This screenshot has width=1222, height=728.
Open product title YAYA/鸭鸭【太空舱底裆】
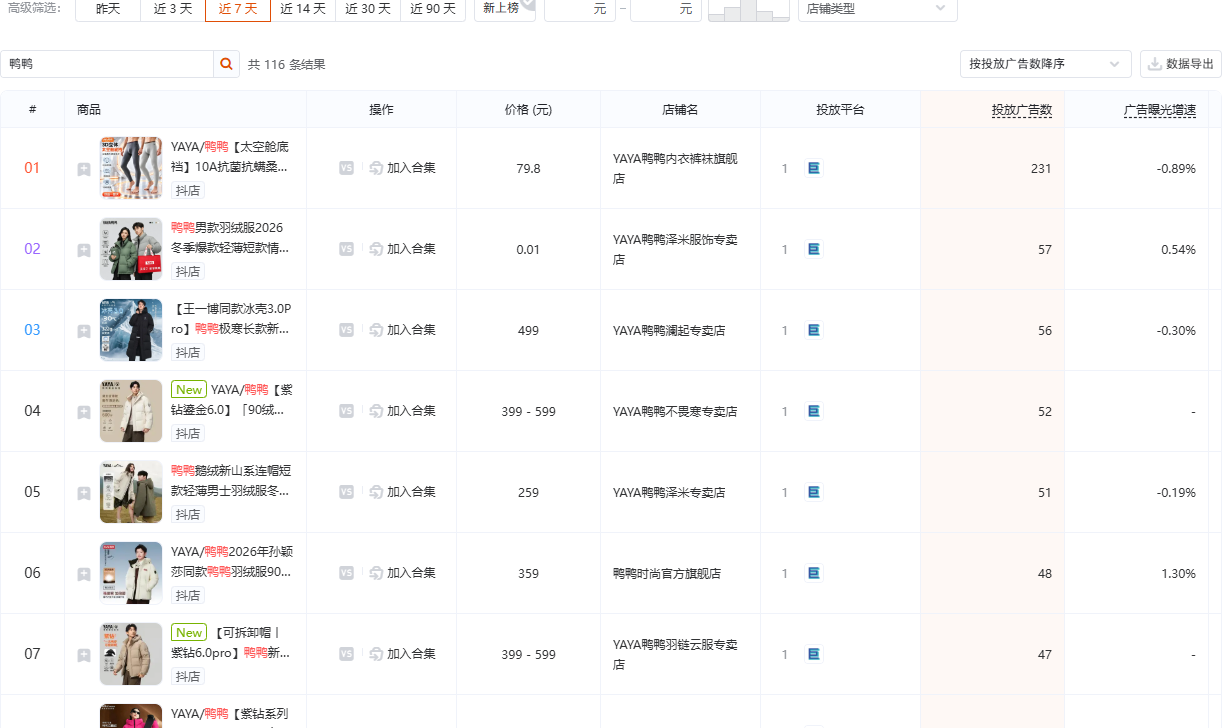[x=231, y=156]
